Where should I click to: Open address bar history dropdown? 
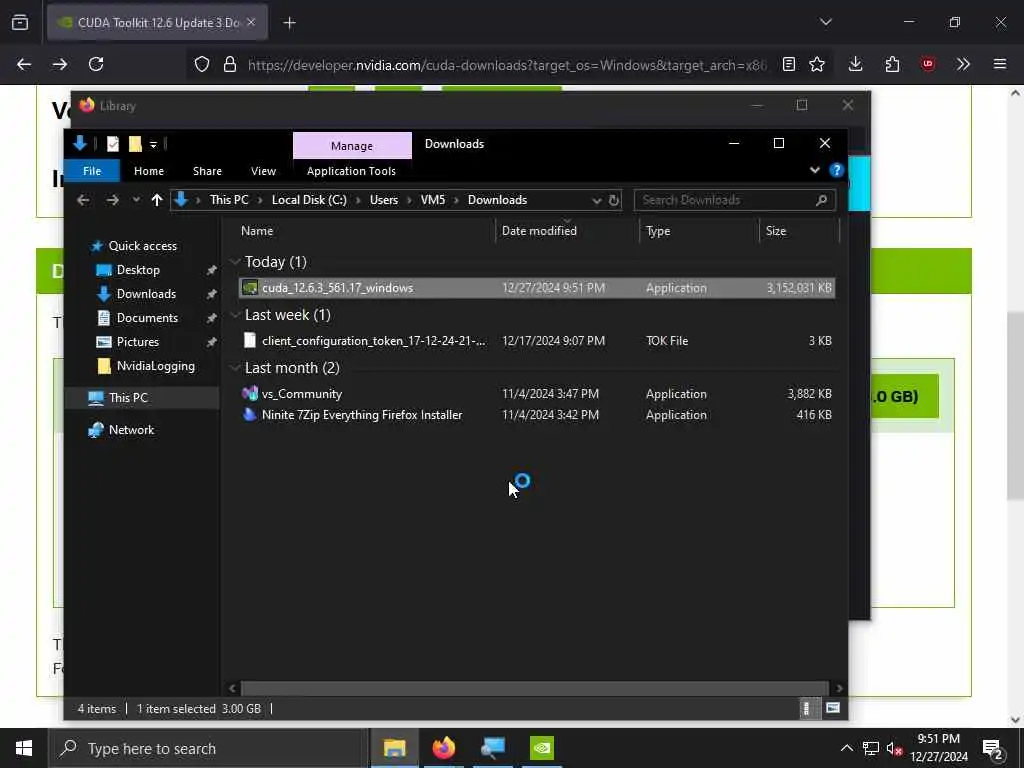point(596,200)
